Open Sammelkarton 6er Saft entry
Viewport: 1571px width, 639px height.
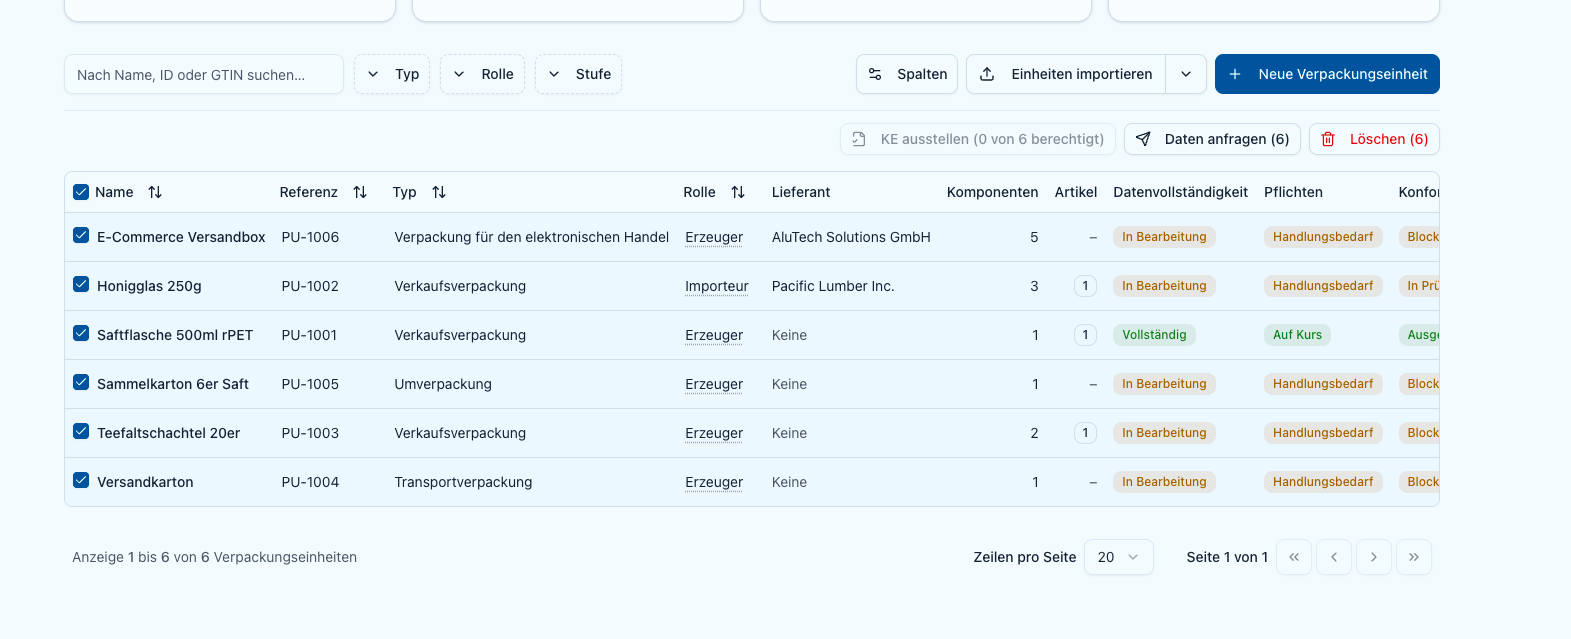coord(173,384)
